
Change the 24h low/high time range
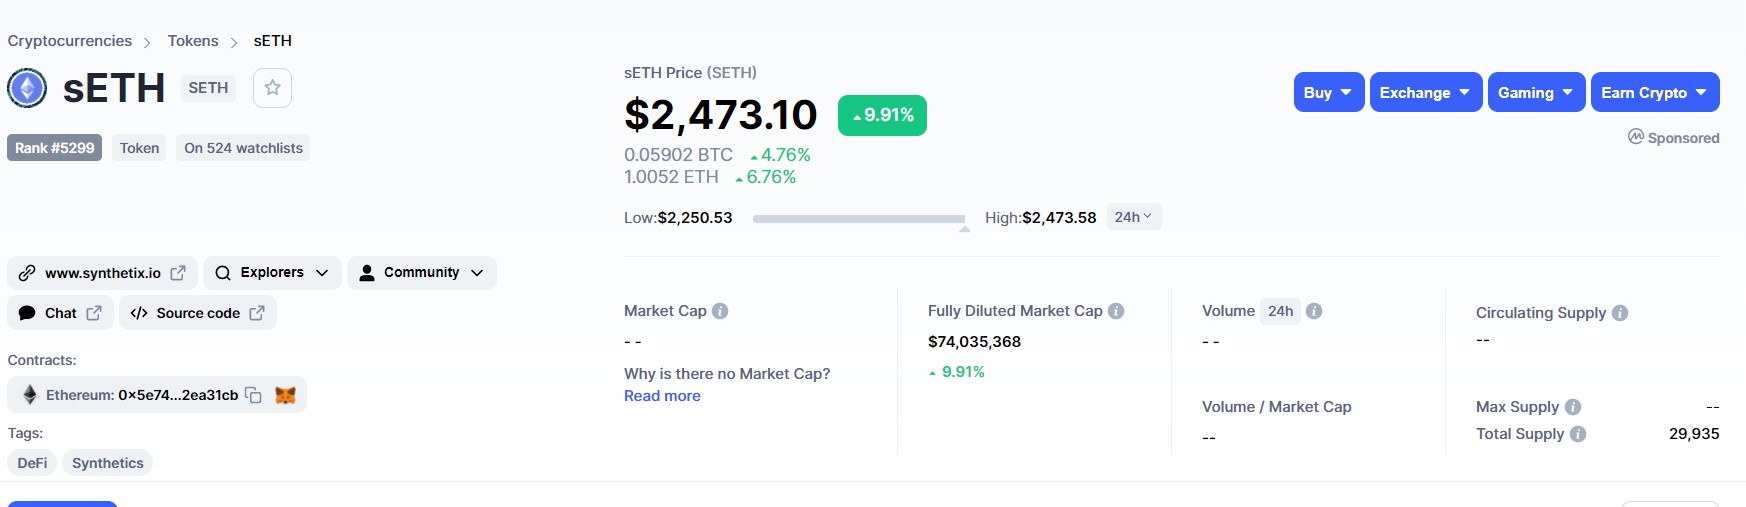(1134, 217)
